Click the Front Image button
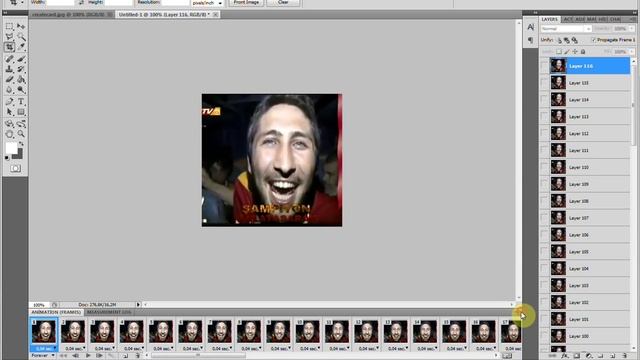This screenshot has height=360, width=640. (x=246, y=2)
